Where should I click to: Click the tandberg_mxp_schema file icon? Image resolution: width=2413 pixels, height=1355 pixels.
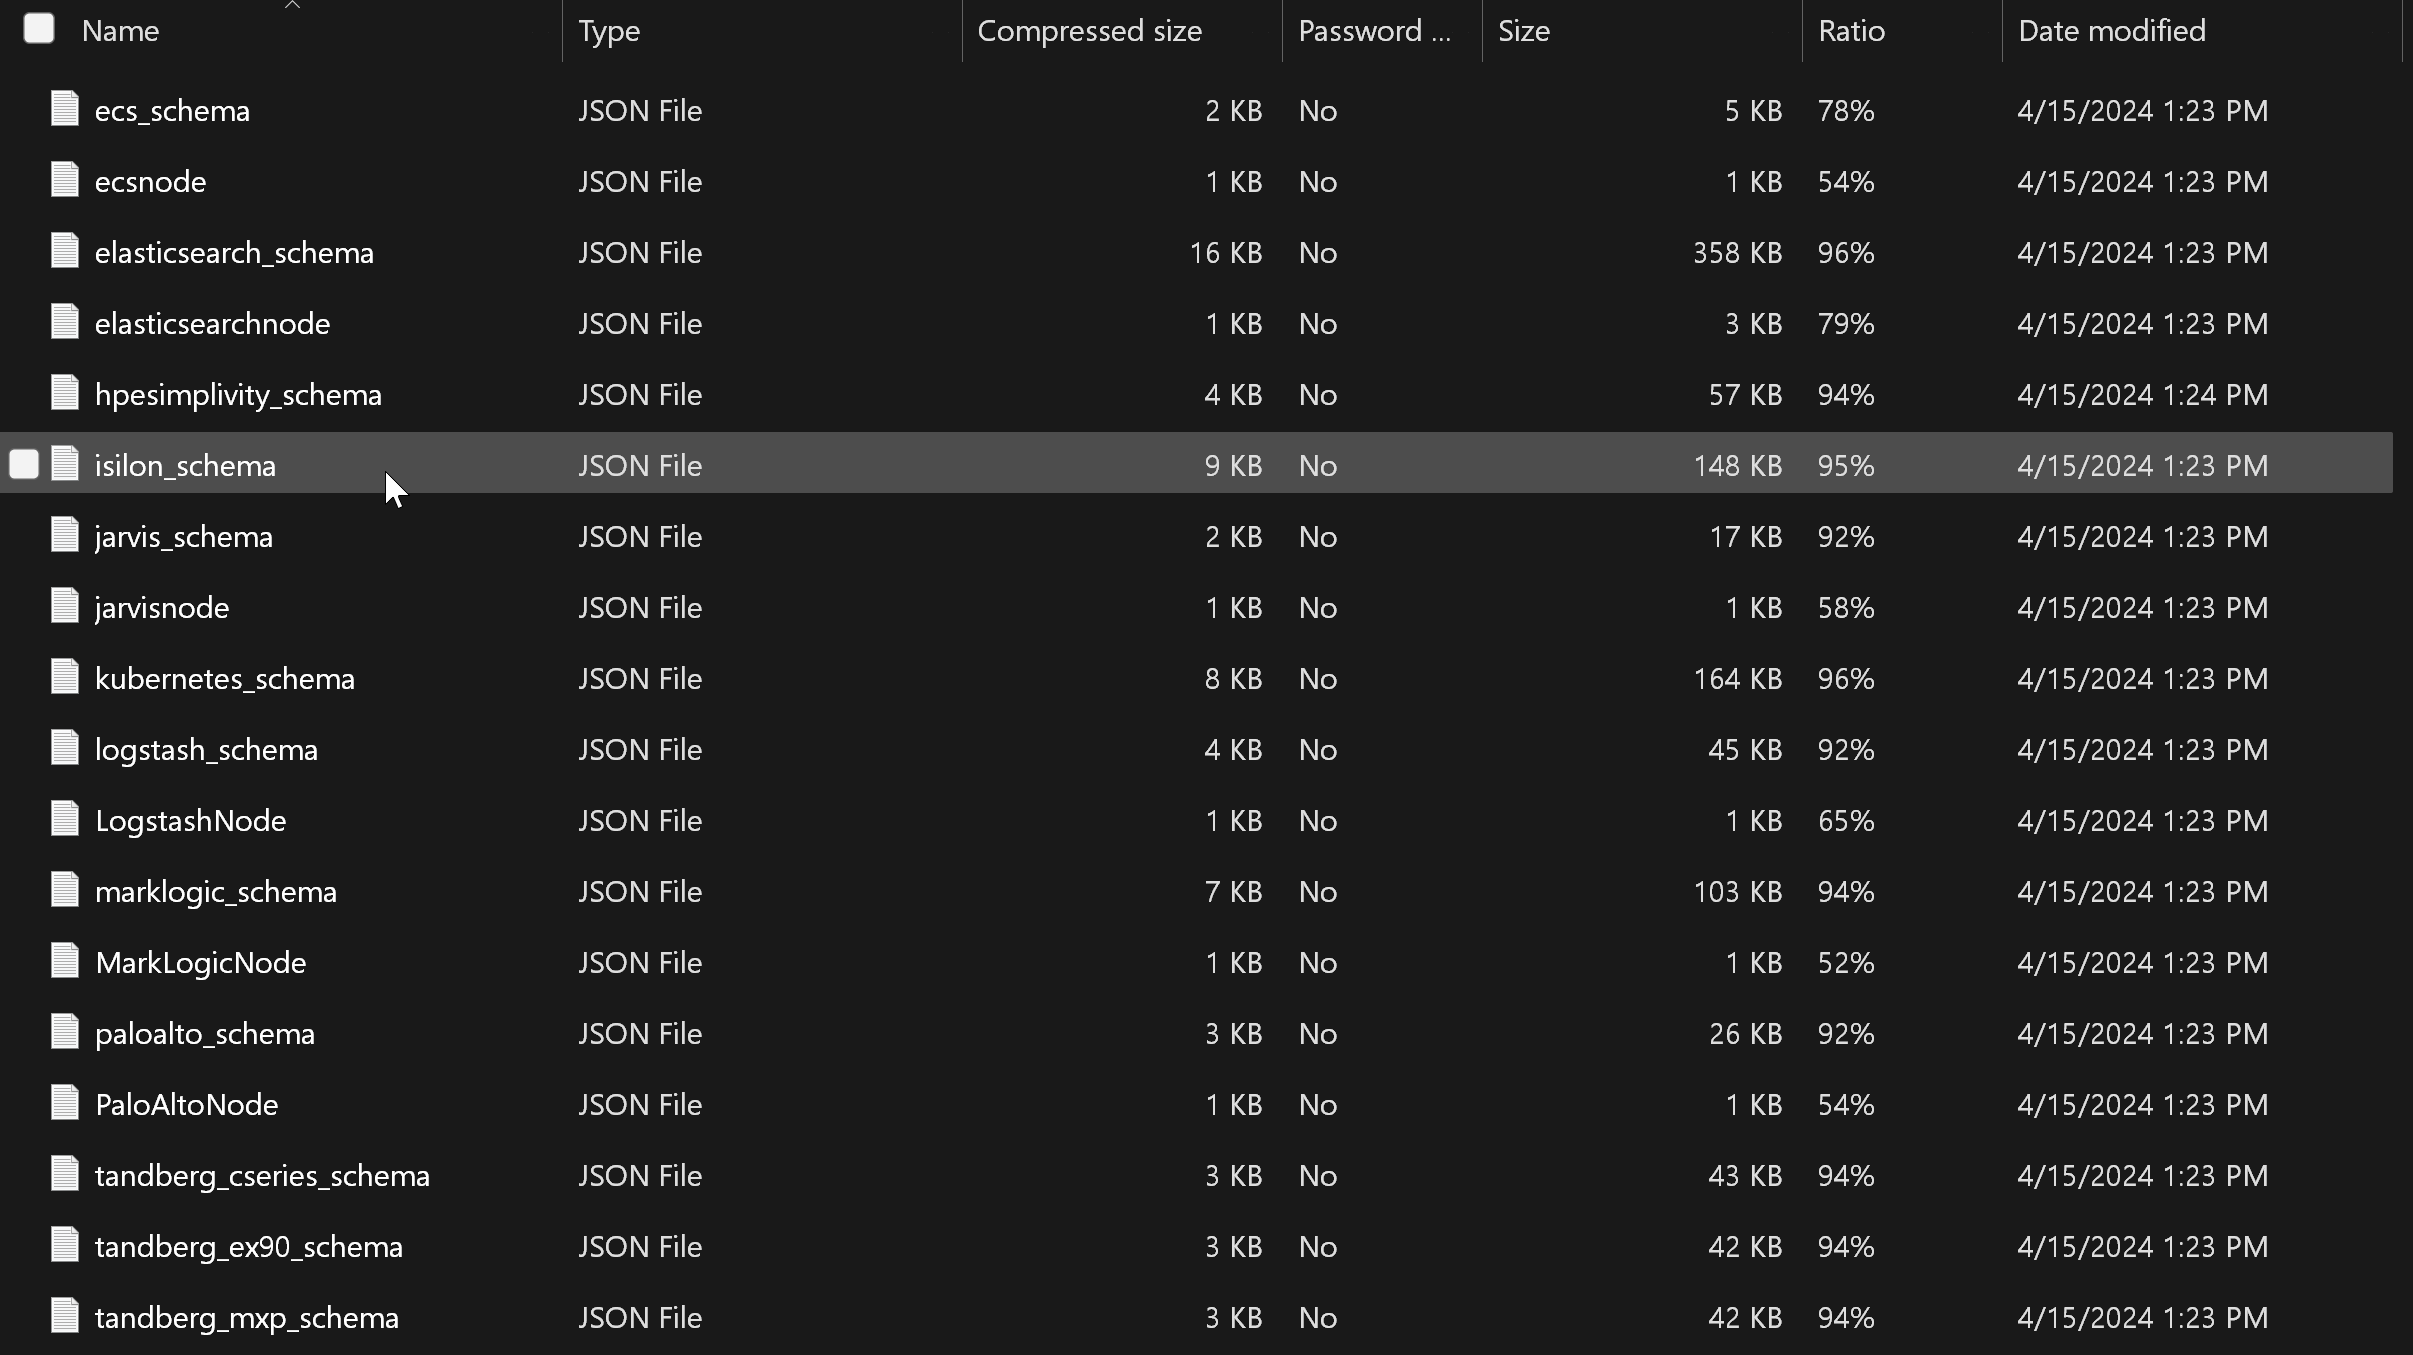click(x=65, y=1316)
